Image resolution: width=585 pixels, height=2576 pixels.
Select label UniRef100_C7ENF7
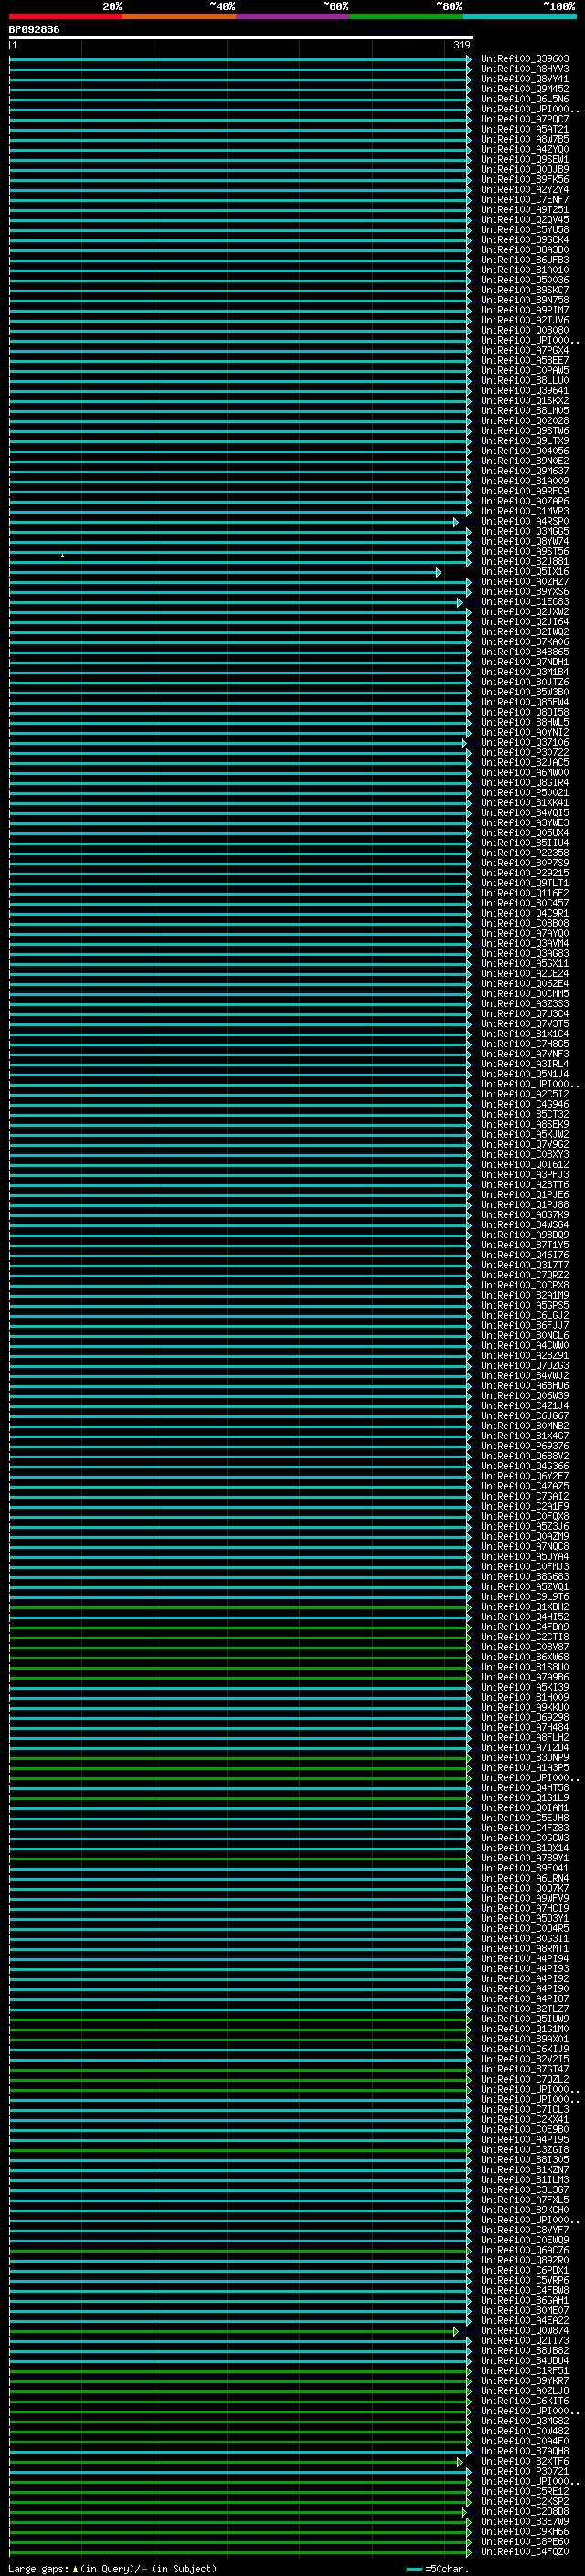pos(525,200)
